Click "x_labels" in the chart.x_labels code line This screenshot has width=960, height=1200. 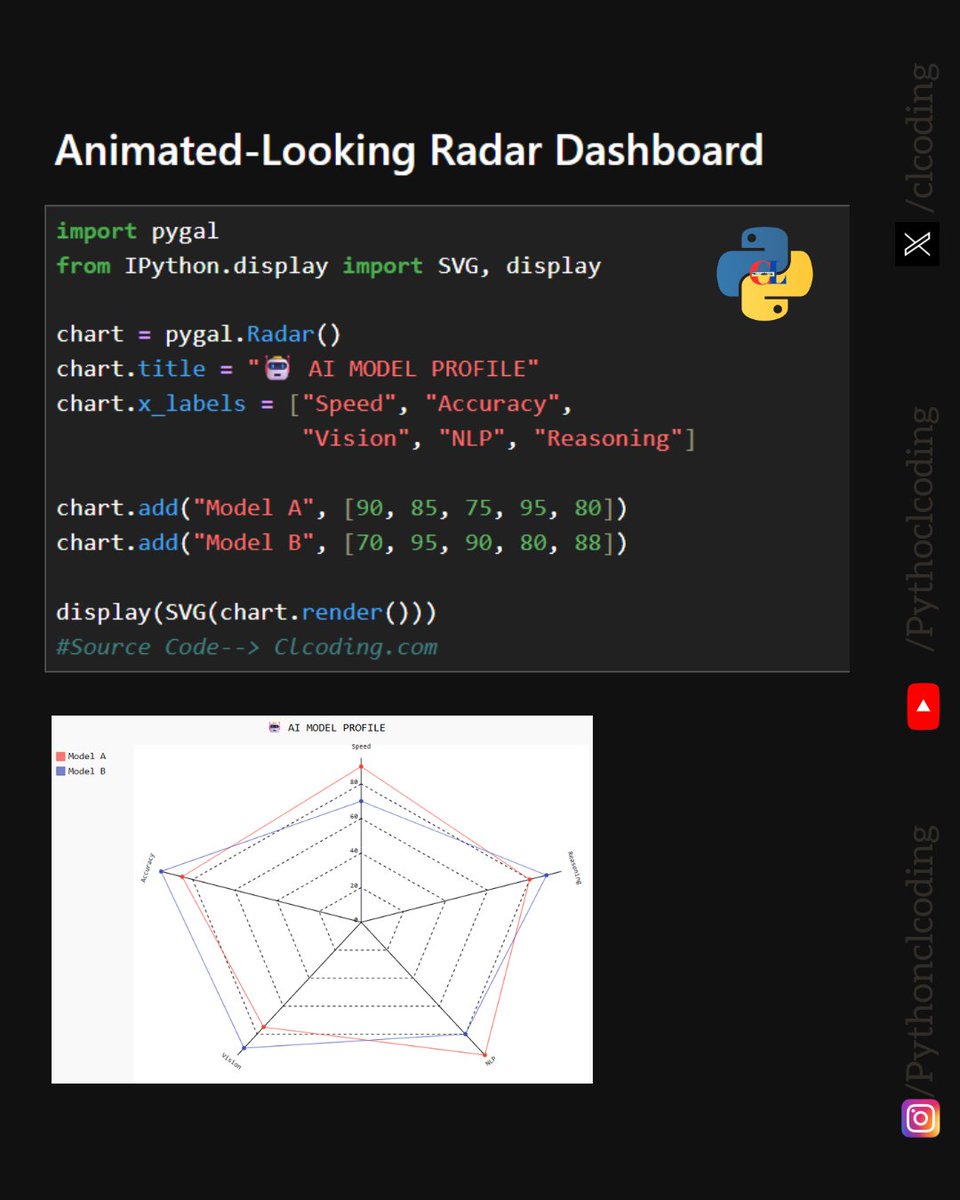point(192,404)
